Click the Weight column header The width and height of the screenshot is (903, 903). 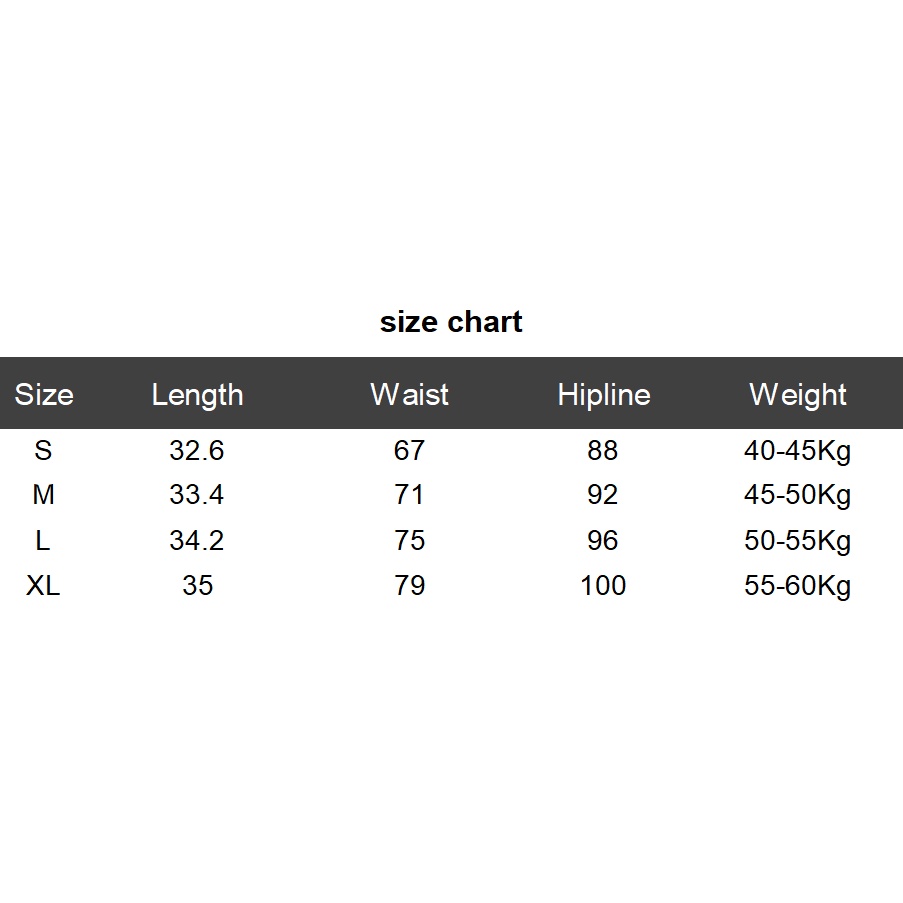click(797, 394)
